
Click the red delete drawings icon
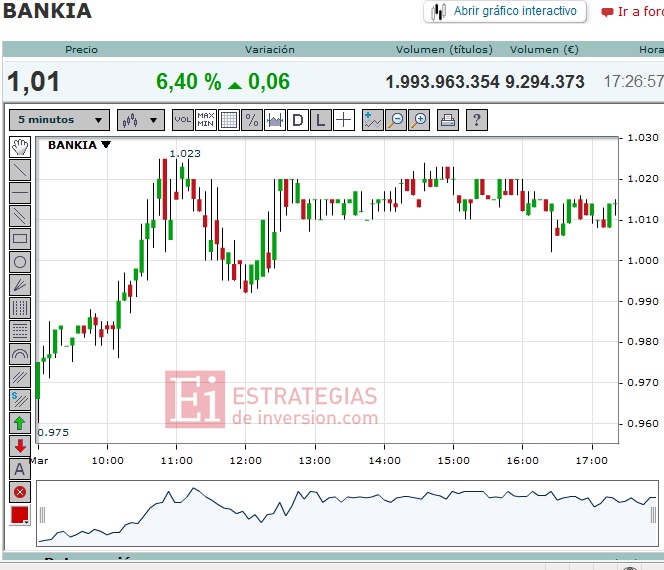pyautogui.click(x=20, y=492)
